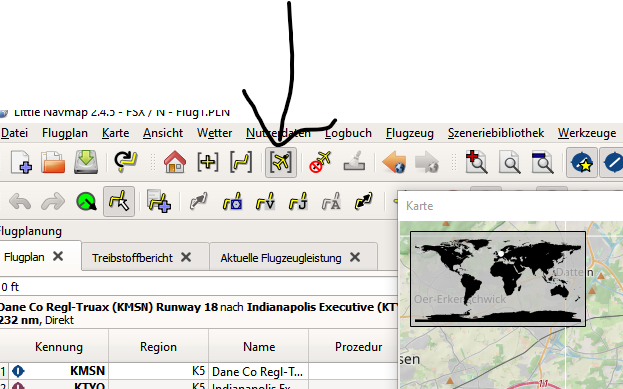623x389 pixels.
Task: Go back in map position history
Action: [x=394, y=162]
